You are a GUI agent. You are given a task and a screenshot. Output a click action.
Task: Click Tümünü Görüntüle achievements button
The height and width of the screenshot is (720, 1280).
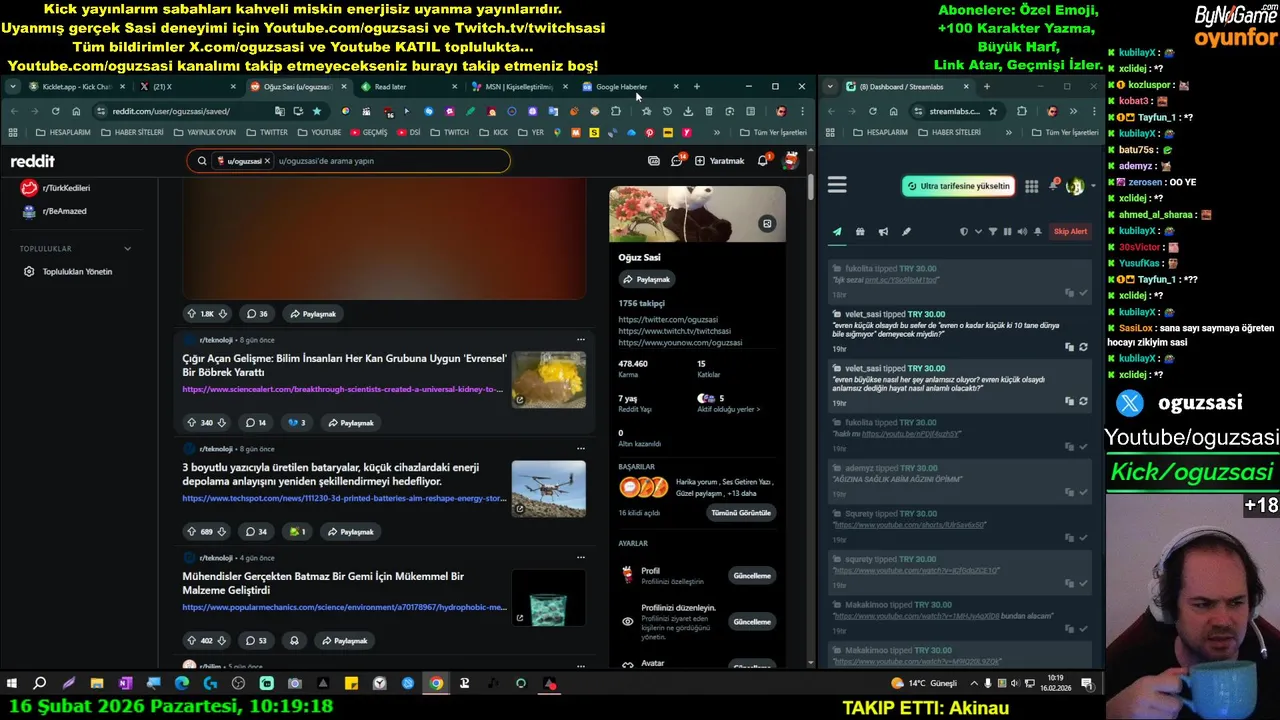tap(741, 512)
